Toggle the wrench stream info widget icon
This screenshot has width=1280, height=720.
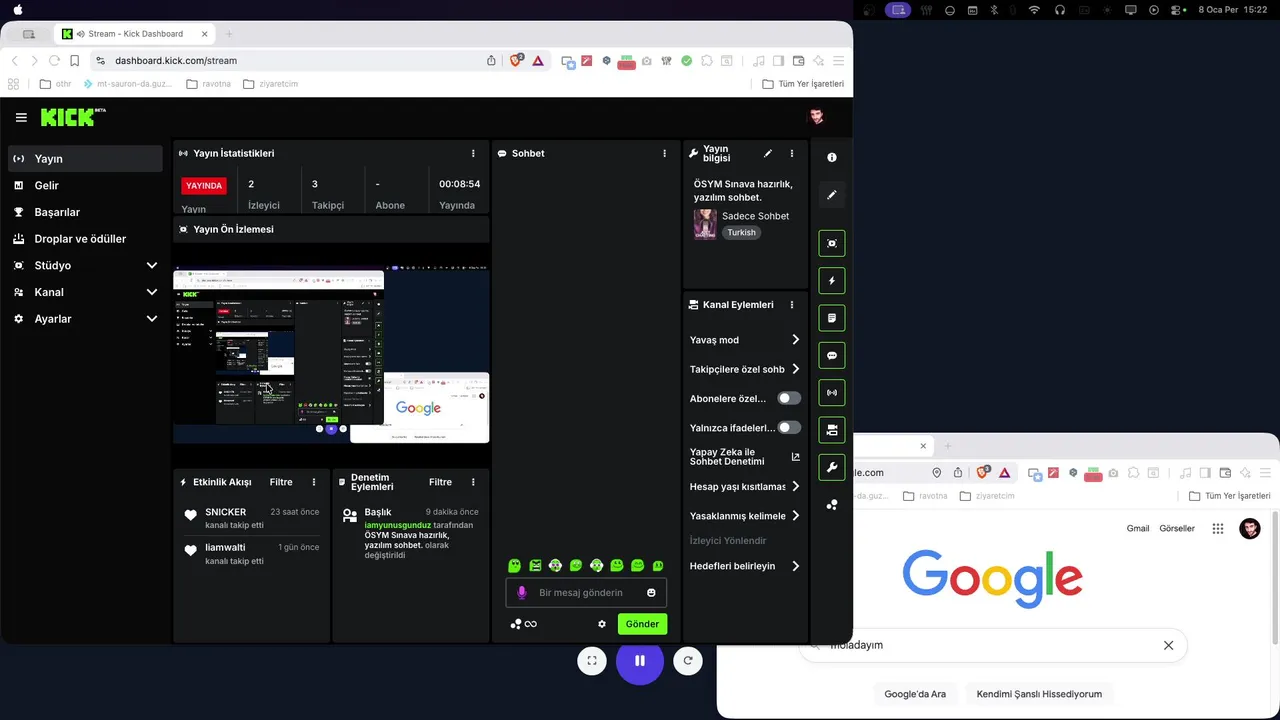click(x=832, y=467)
